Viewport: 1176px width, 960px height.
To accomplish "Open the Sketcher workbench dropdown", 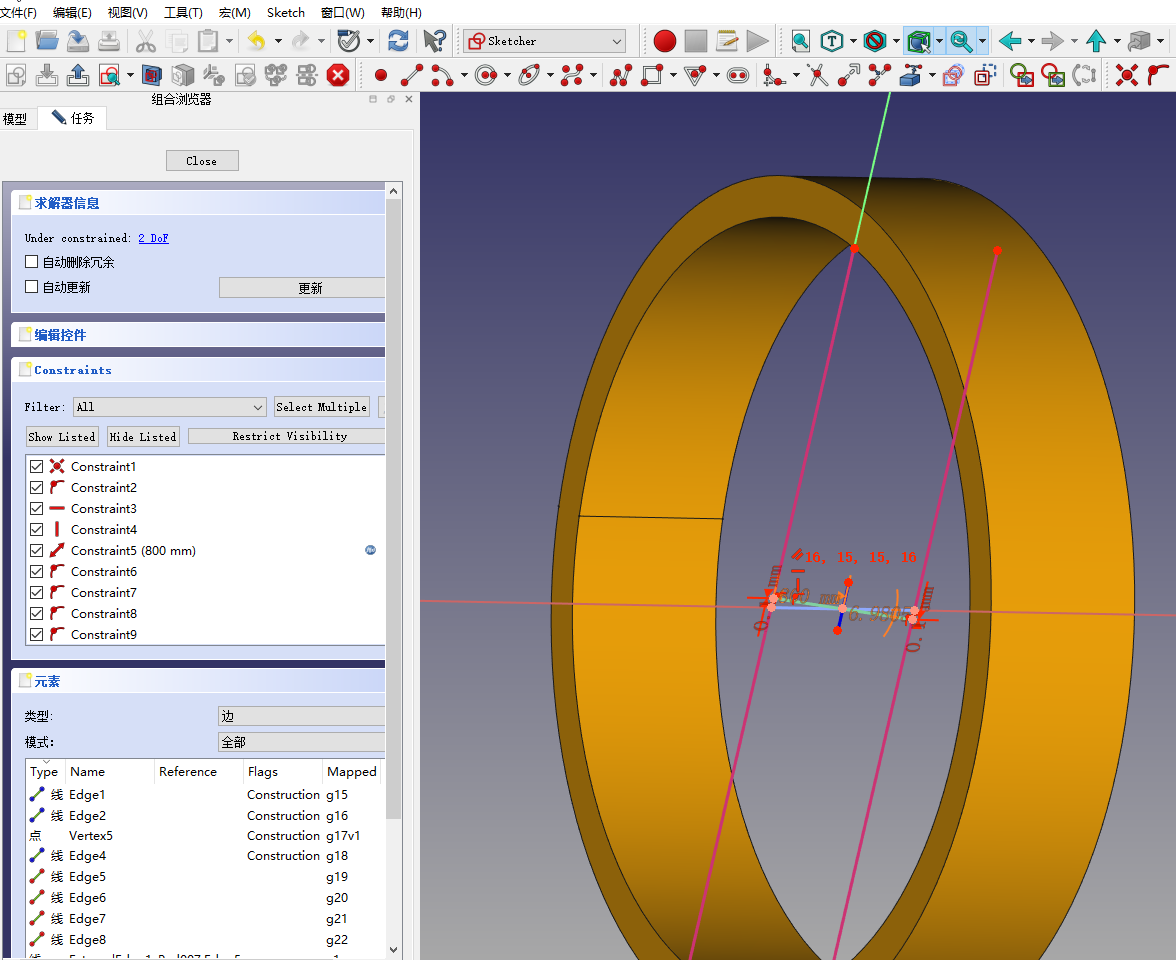I will 544,41.
